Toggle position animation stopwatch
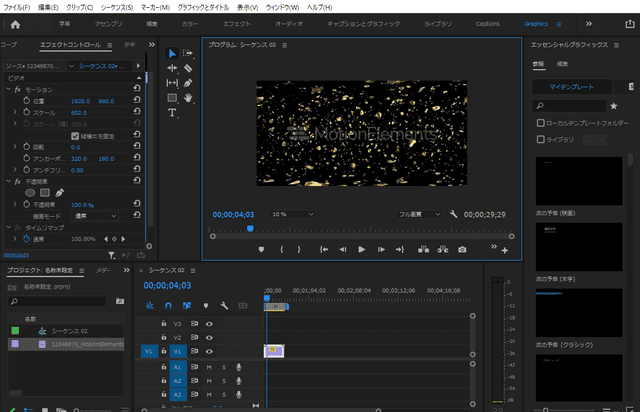Image resolution: width=640 pixels, height=412 pixels. pyautogui.click(x=27, y=100)
